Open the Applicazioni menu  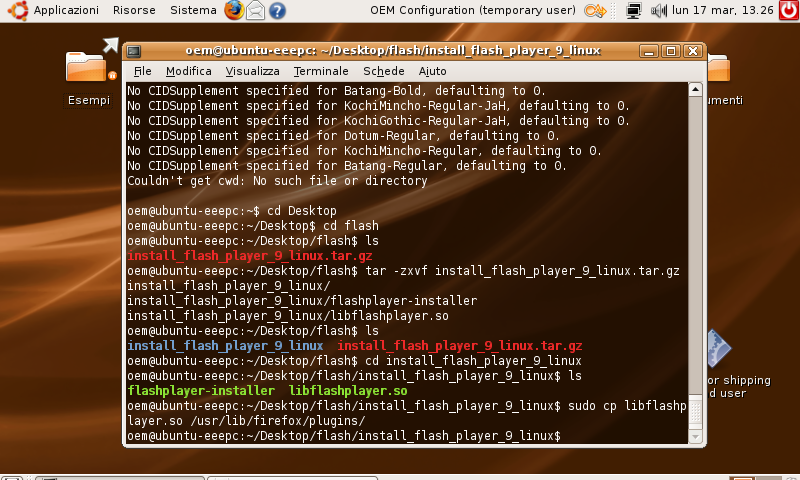point(66,10)
